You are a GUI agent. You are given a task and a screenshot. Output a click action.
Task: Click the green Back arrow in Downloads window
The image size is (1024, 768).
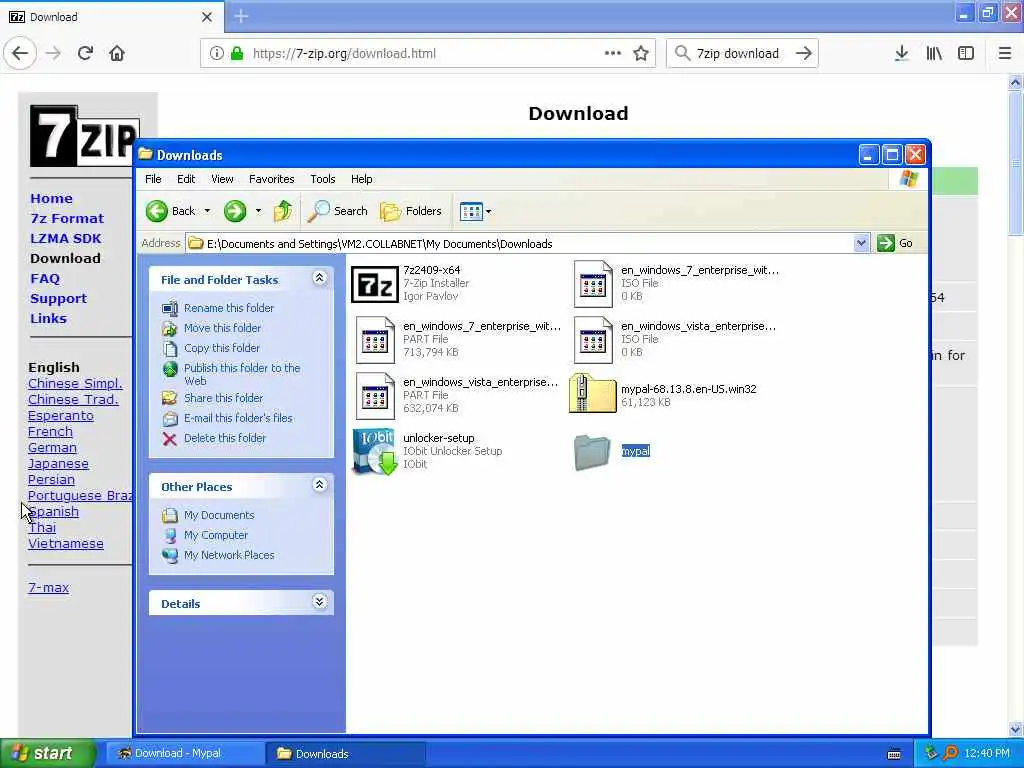click(157, 211)
